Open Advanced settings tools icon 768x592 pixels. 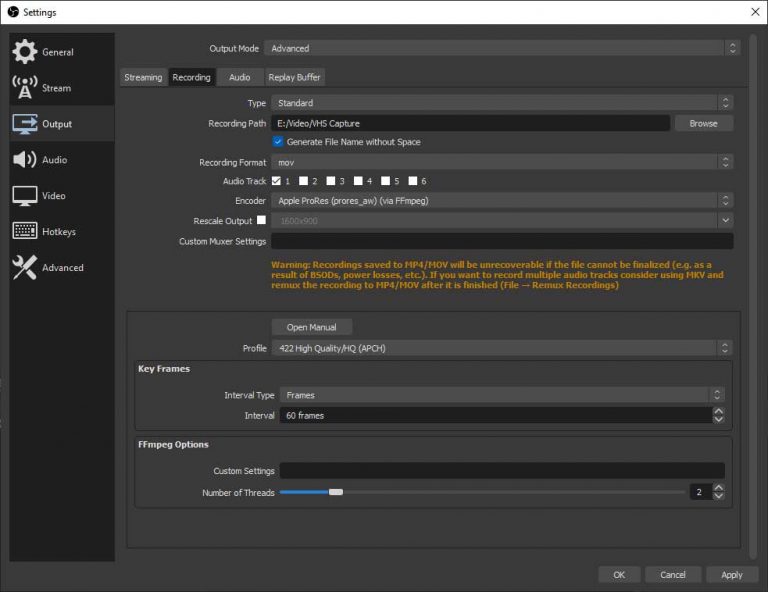click(25, 268)
